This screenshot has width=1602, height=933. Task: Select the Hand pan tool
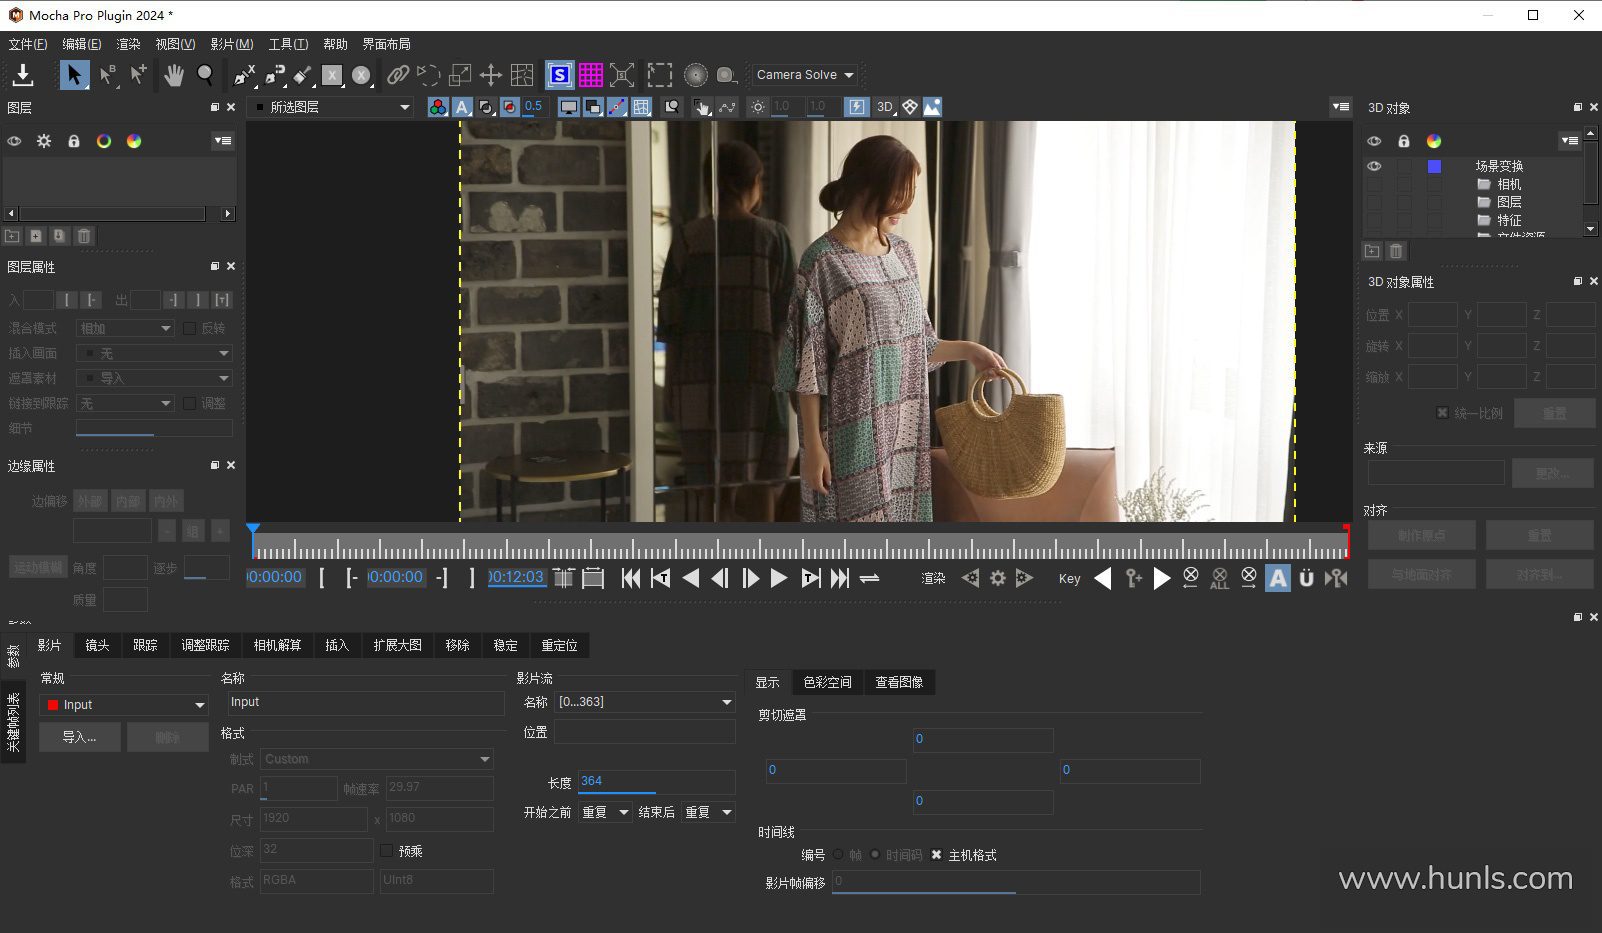click(x=174, y=75)
